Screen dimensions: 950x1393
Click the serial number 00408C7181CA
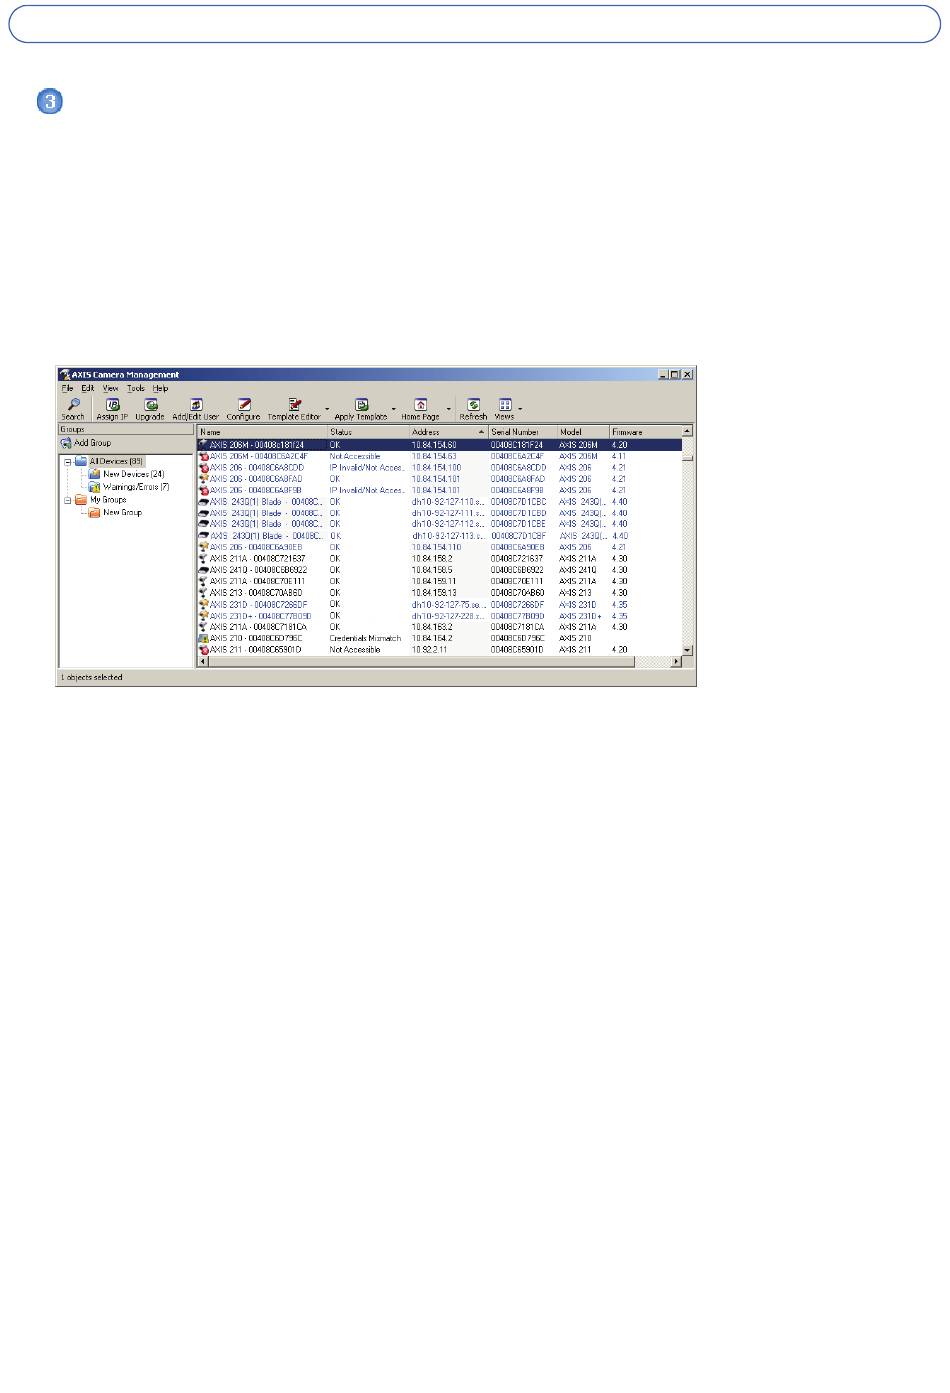tap(517, 627)
